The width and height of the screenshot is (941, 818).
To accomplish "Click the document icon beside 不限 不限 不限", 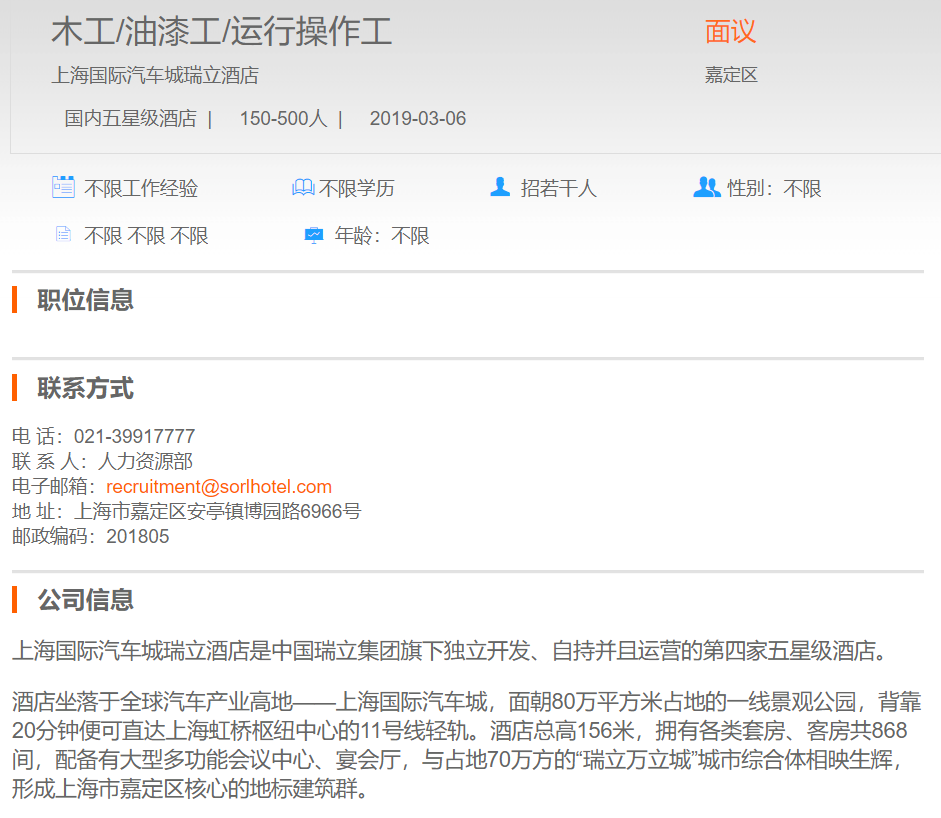I will click(63, 235).
